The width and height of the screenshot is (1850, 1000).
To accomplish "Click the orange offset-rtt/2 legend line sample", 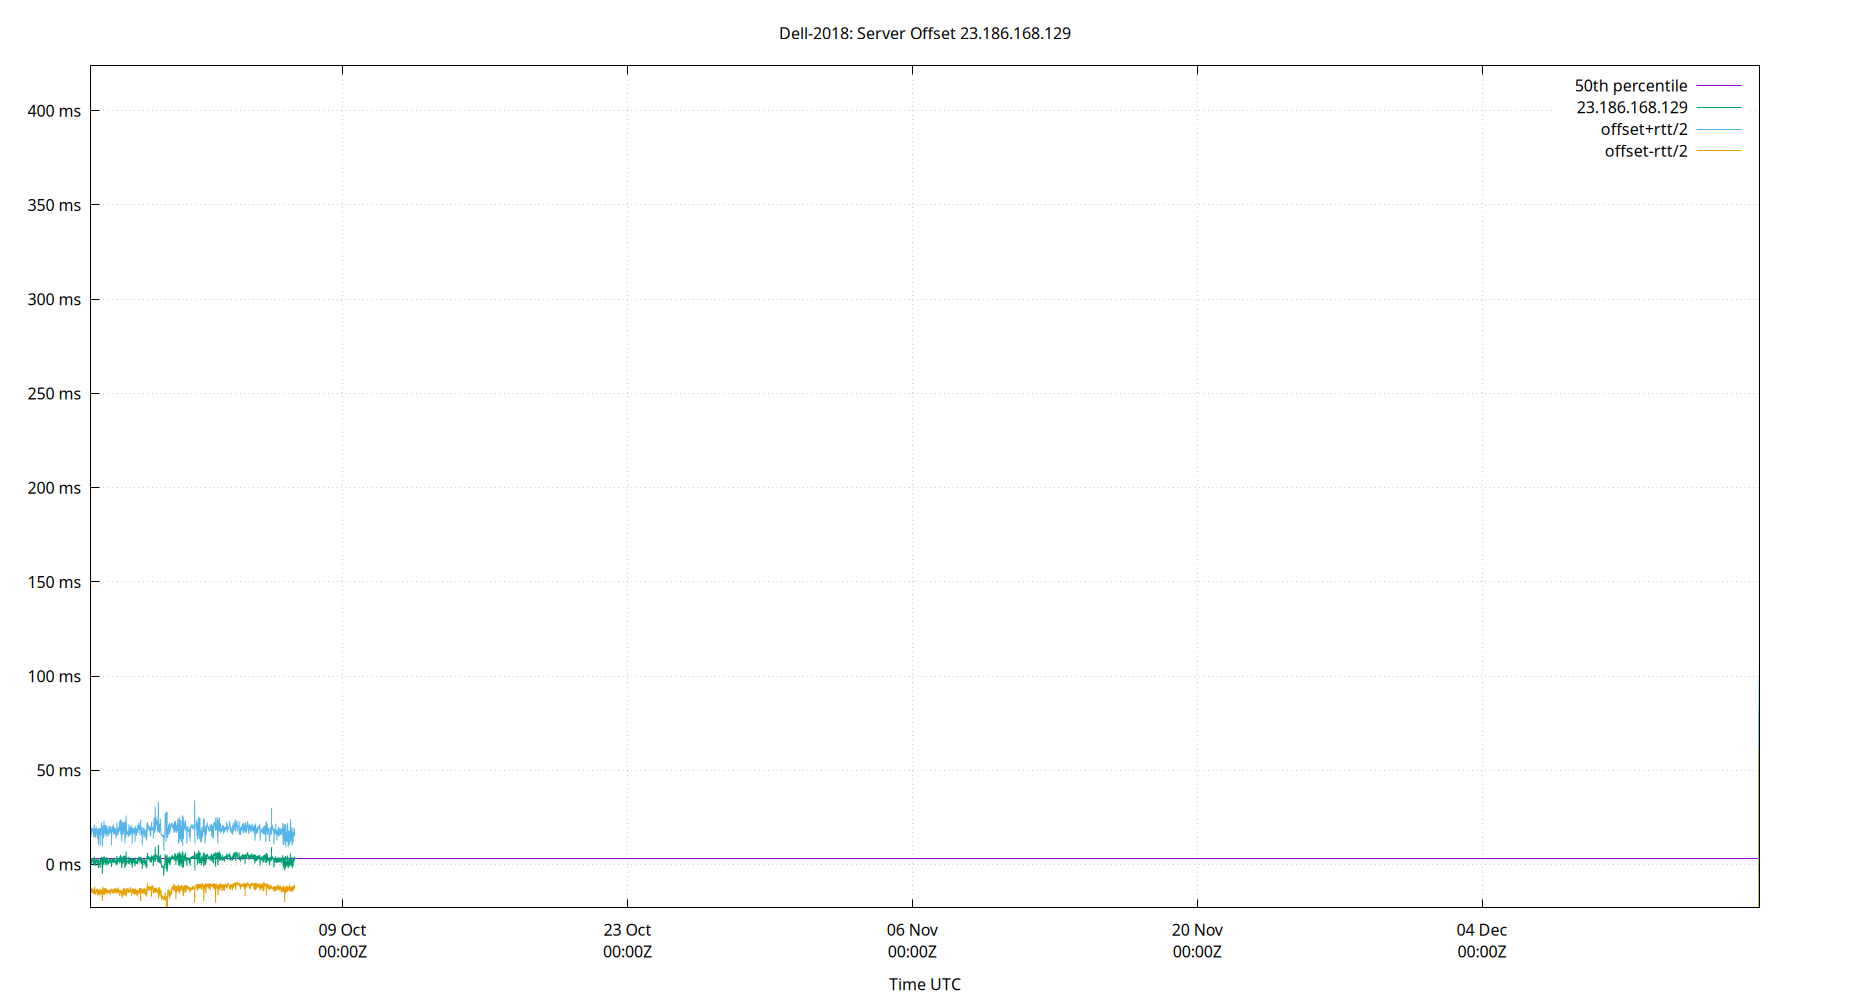I will [x=1718, y=151].
